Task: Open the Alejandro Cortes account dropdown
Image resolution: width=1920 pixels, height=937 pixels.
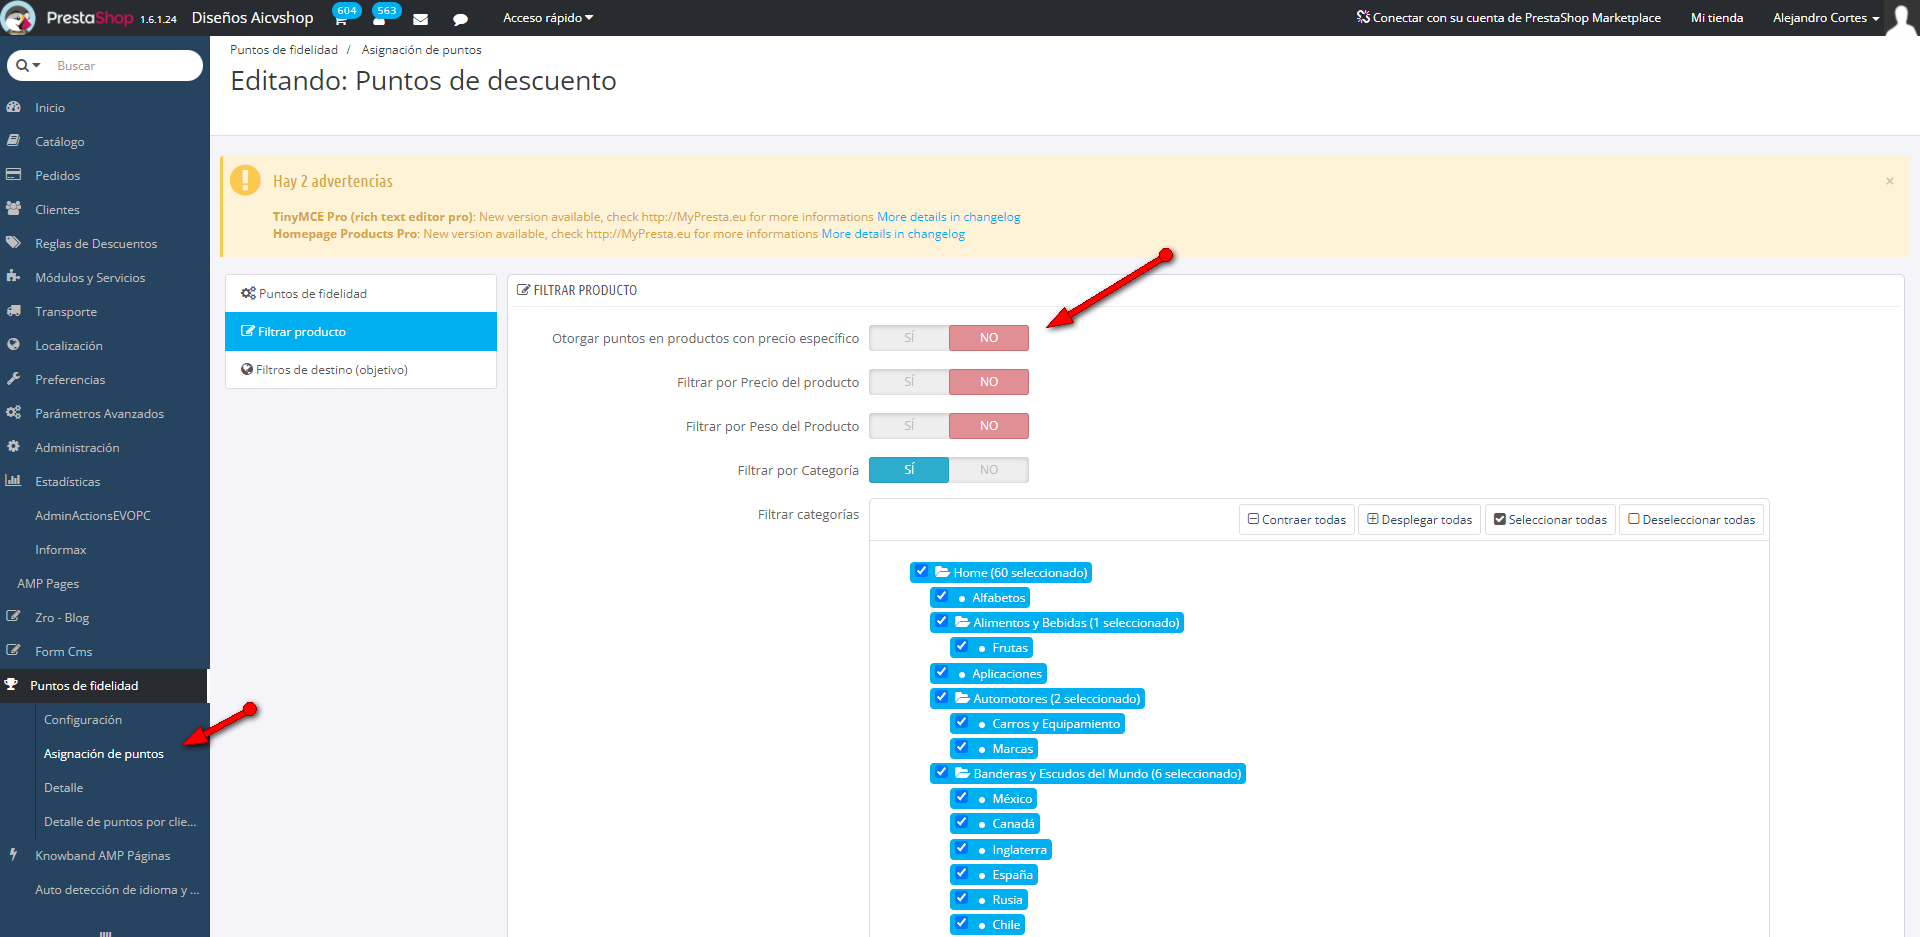Action: pyautogui.click(x=1826, y=18)
